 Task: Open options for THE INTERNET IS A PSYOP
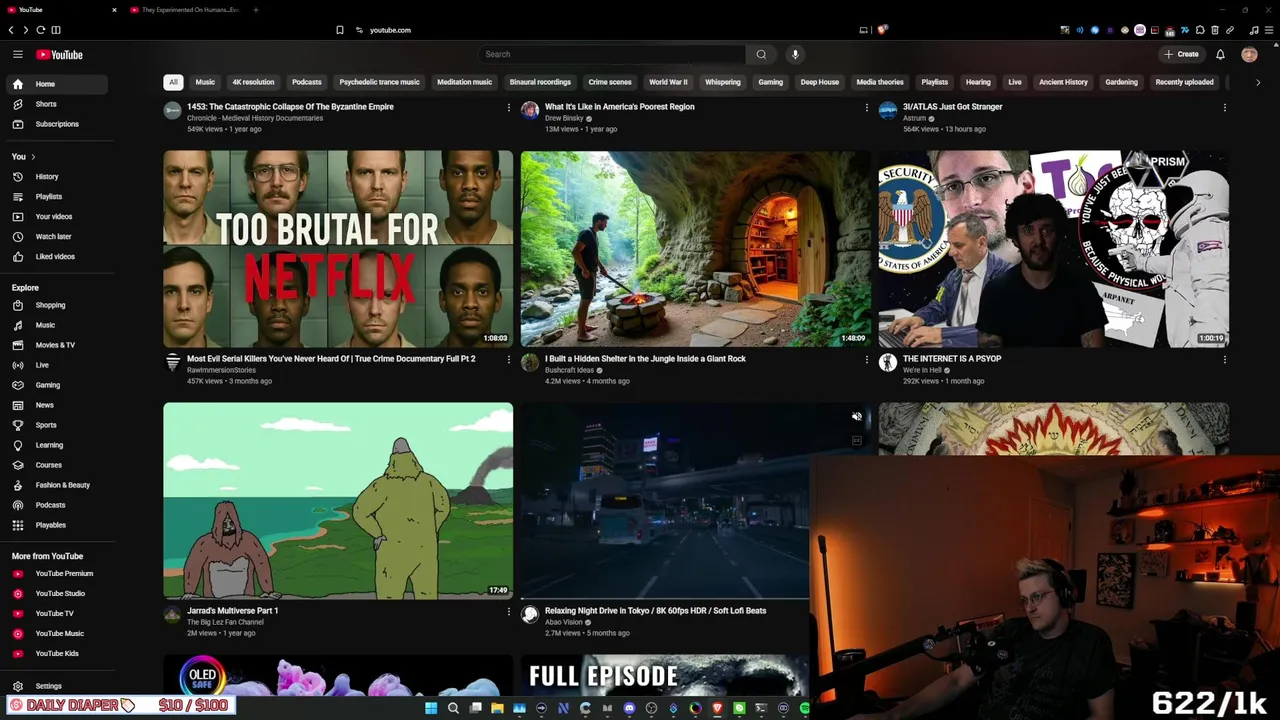1224,359
